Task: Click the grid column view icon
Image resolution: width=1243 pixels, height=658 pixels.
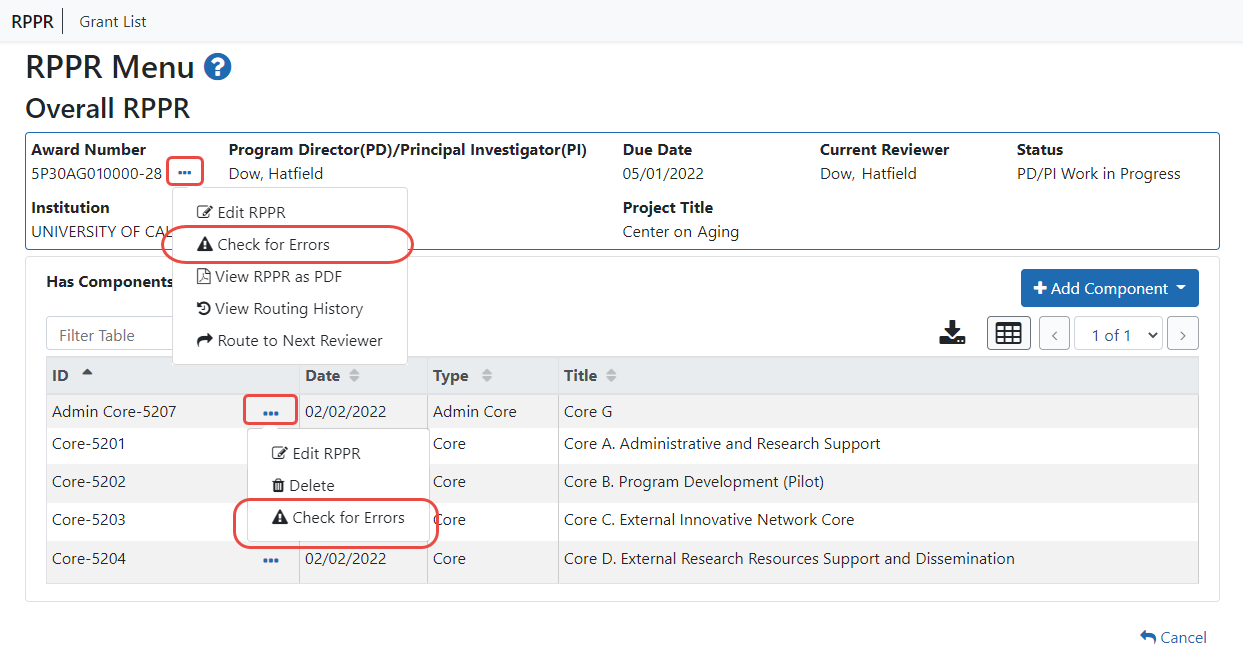Action: [1008, 334]
